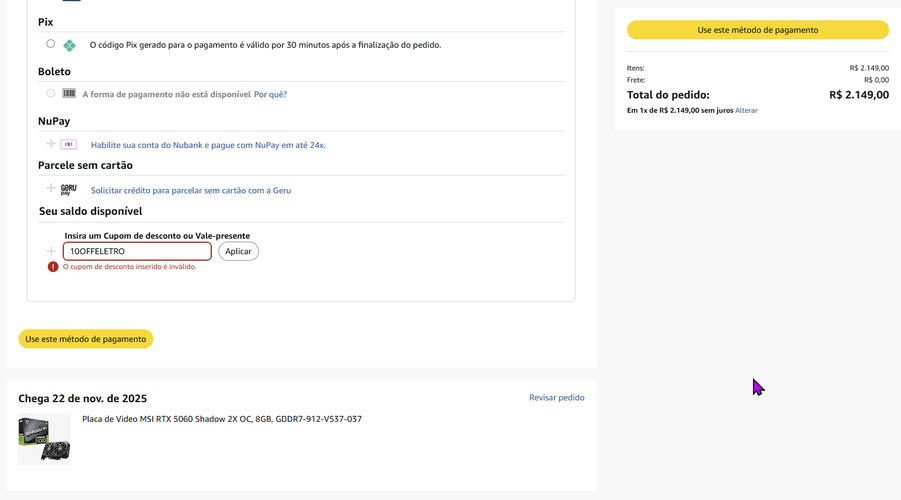This screenshot has height=500, width=901.
Task: Click the red invalid coupon error icon
Action: pyautogui.click(x=53, y=267)
